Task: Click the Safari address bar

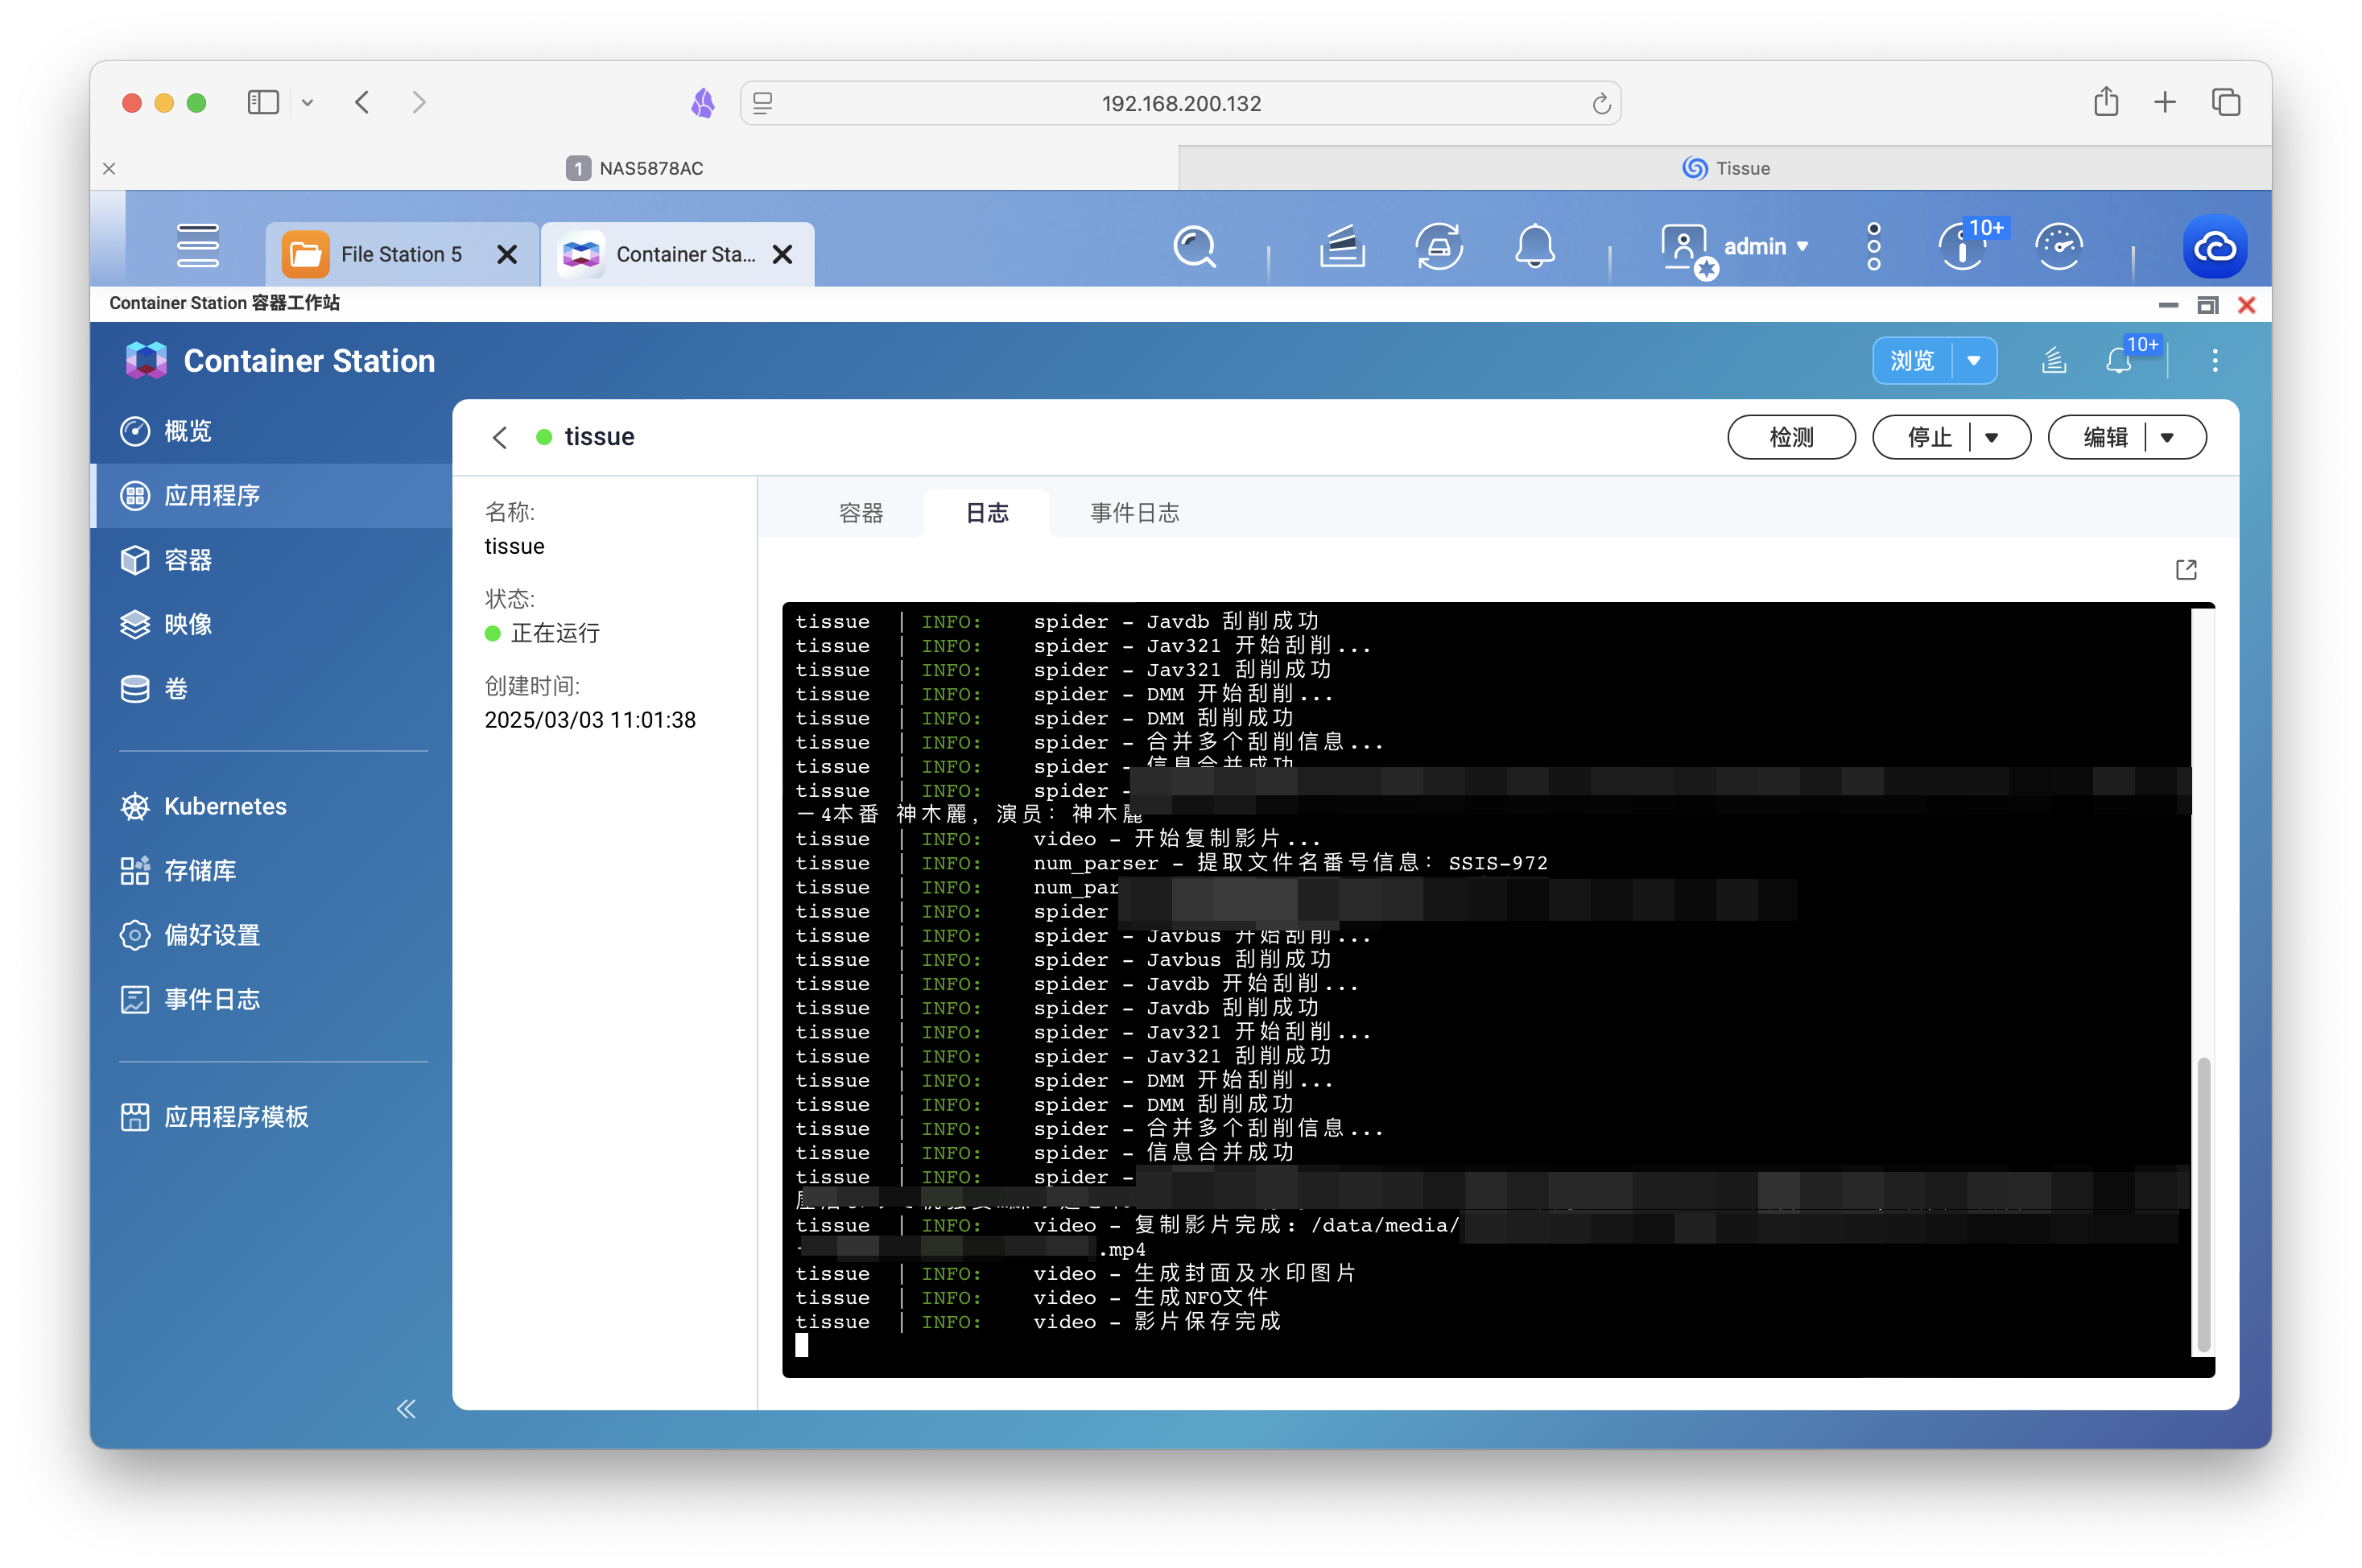Action: coord(1180,104)
